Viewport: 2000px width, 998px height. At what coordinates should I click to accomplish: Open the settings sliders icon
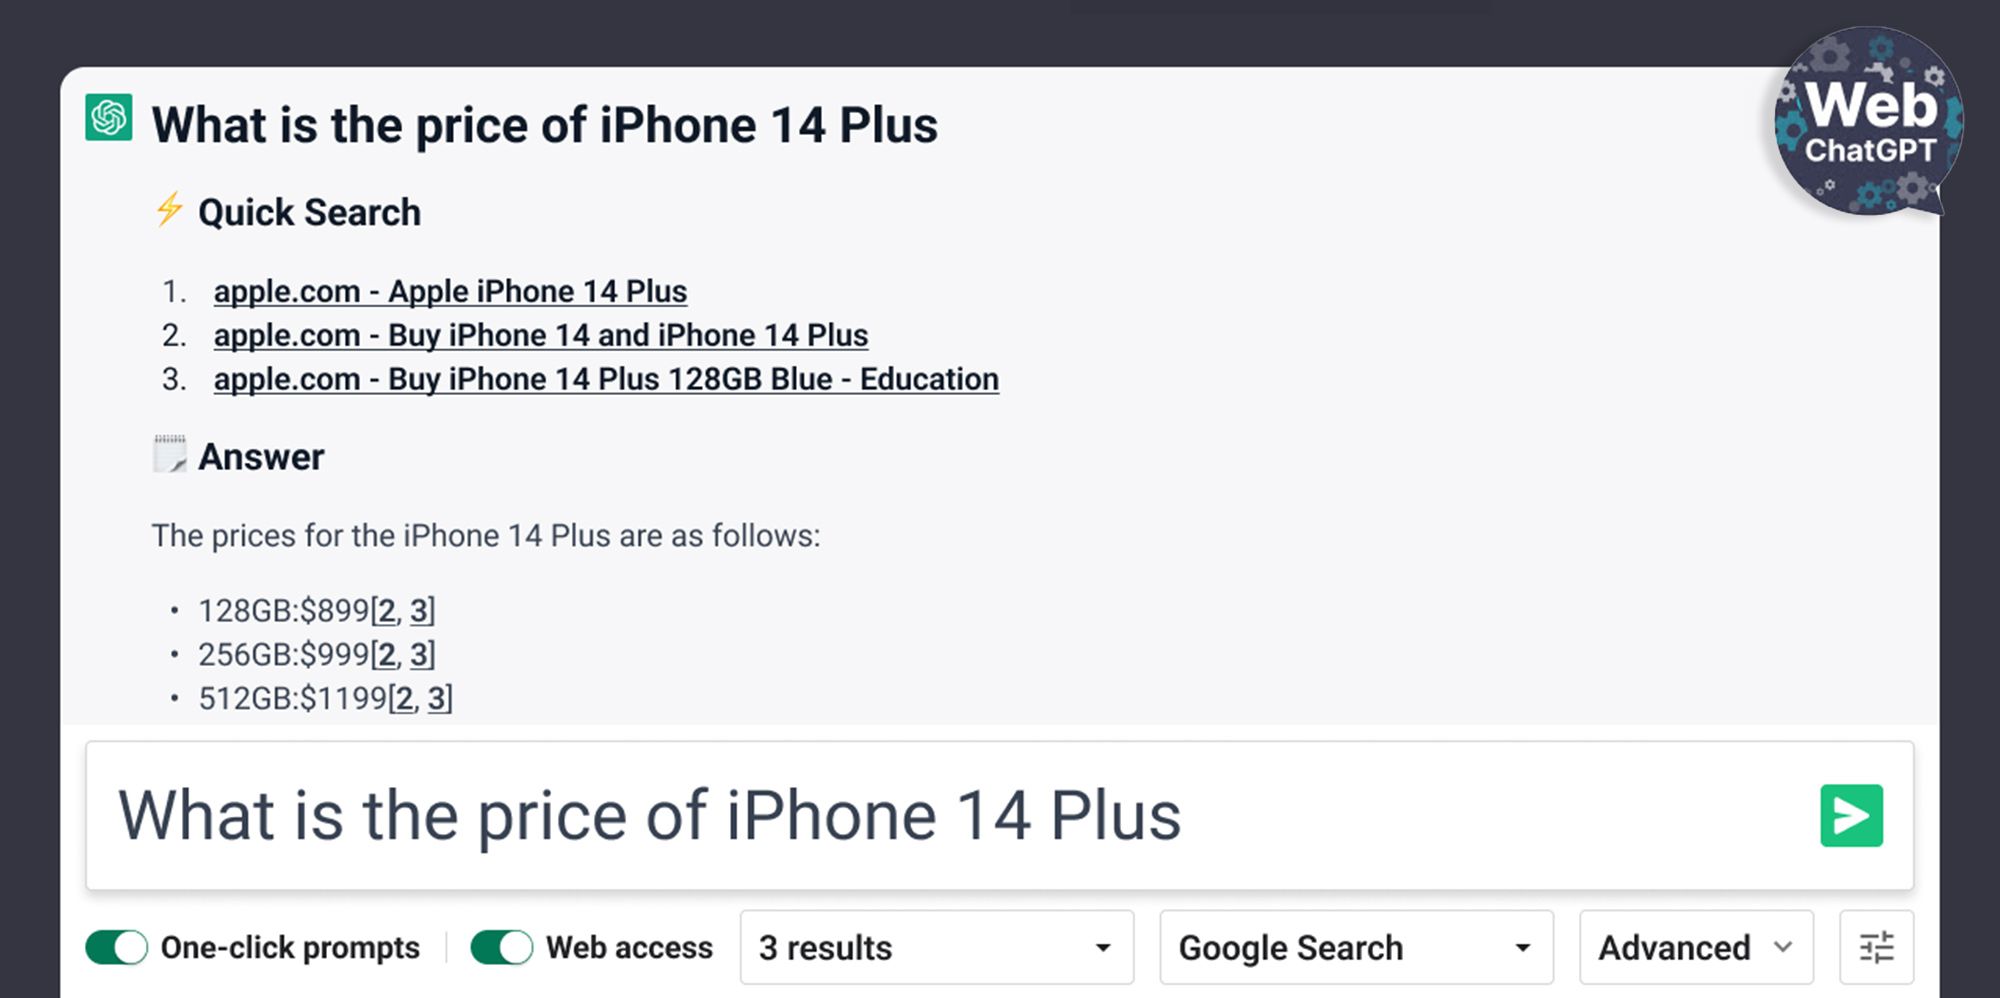click(1876, 947)
